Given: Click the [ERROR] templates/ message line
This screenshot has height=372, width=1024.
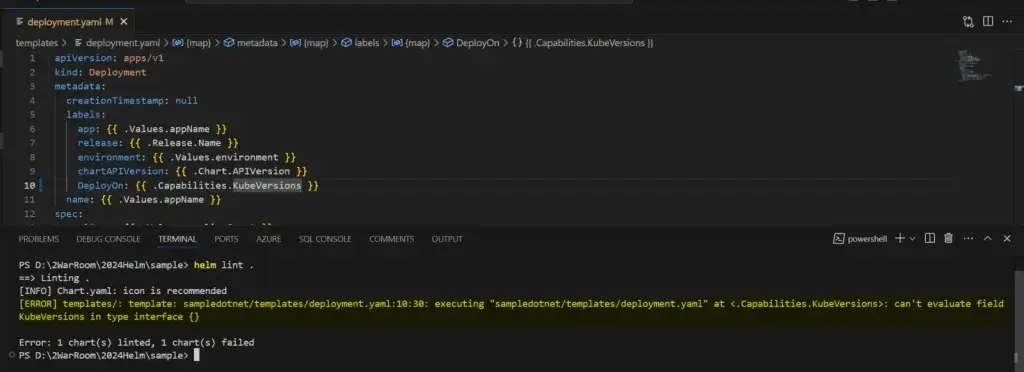Looking at the screenshot, I should [511, 311].
